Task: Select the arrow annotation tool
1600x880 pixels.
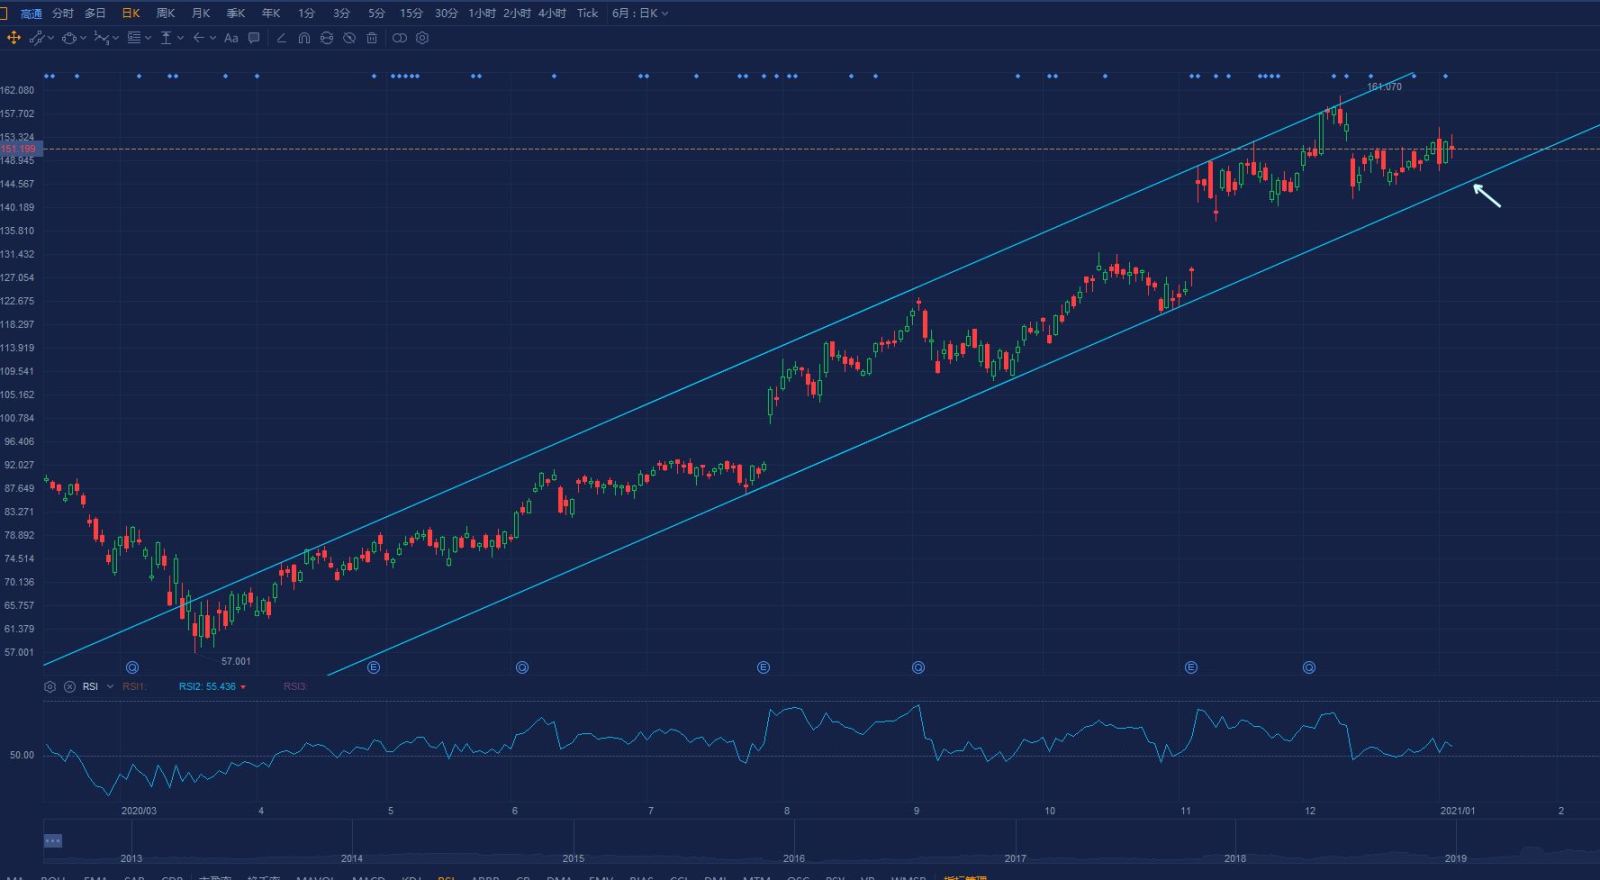Action: [x=199, y=38]
